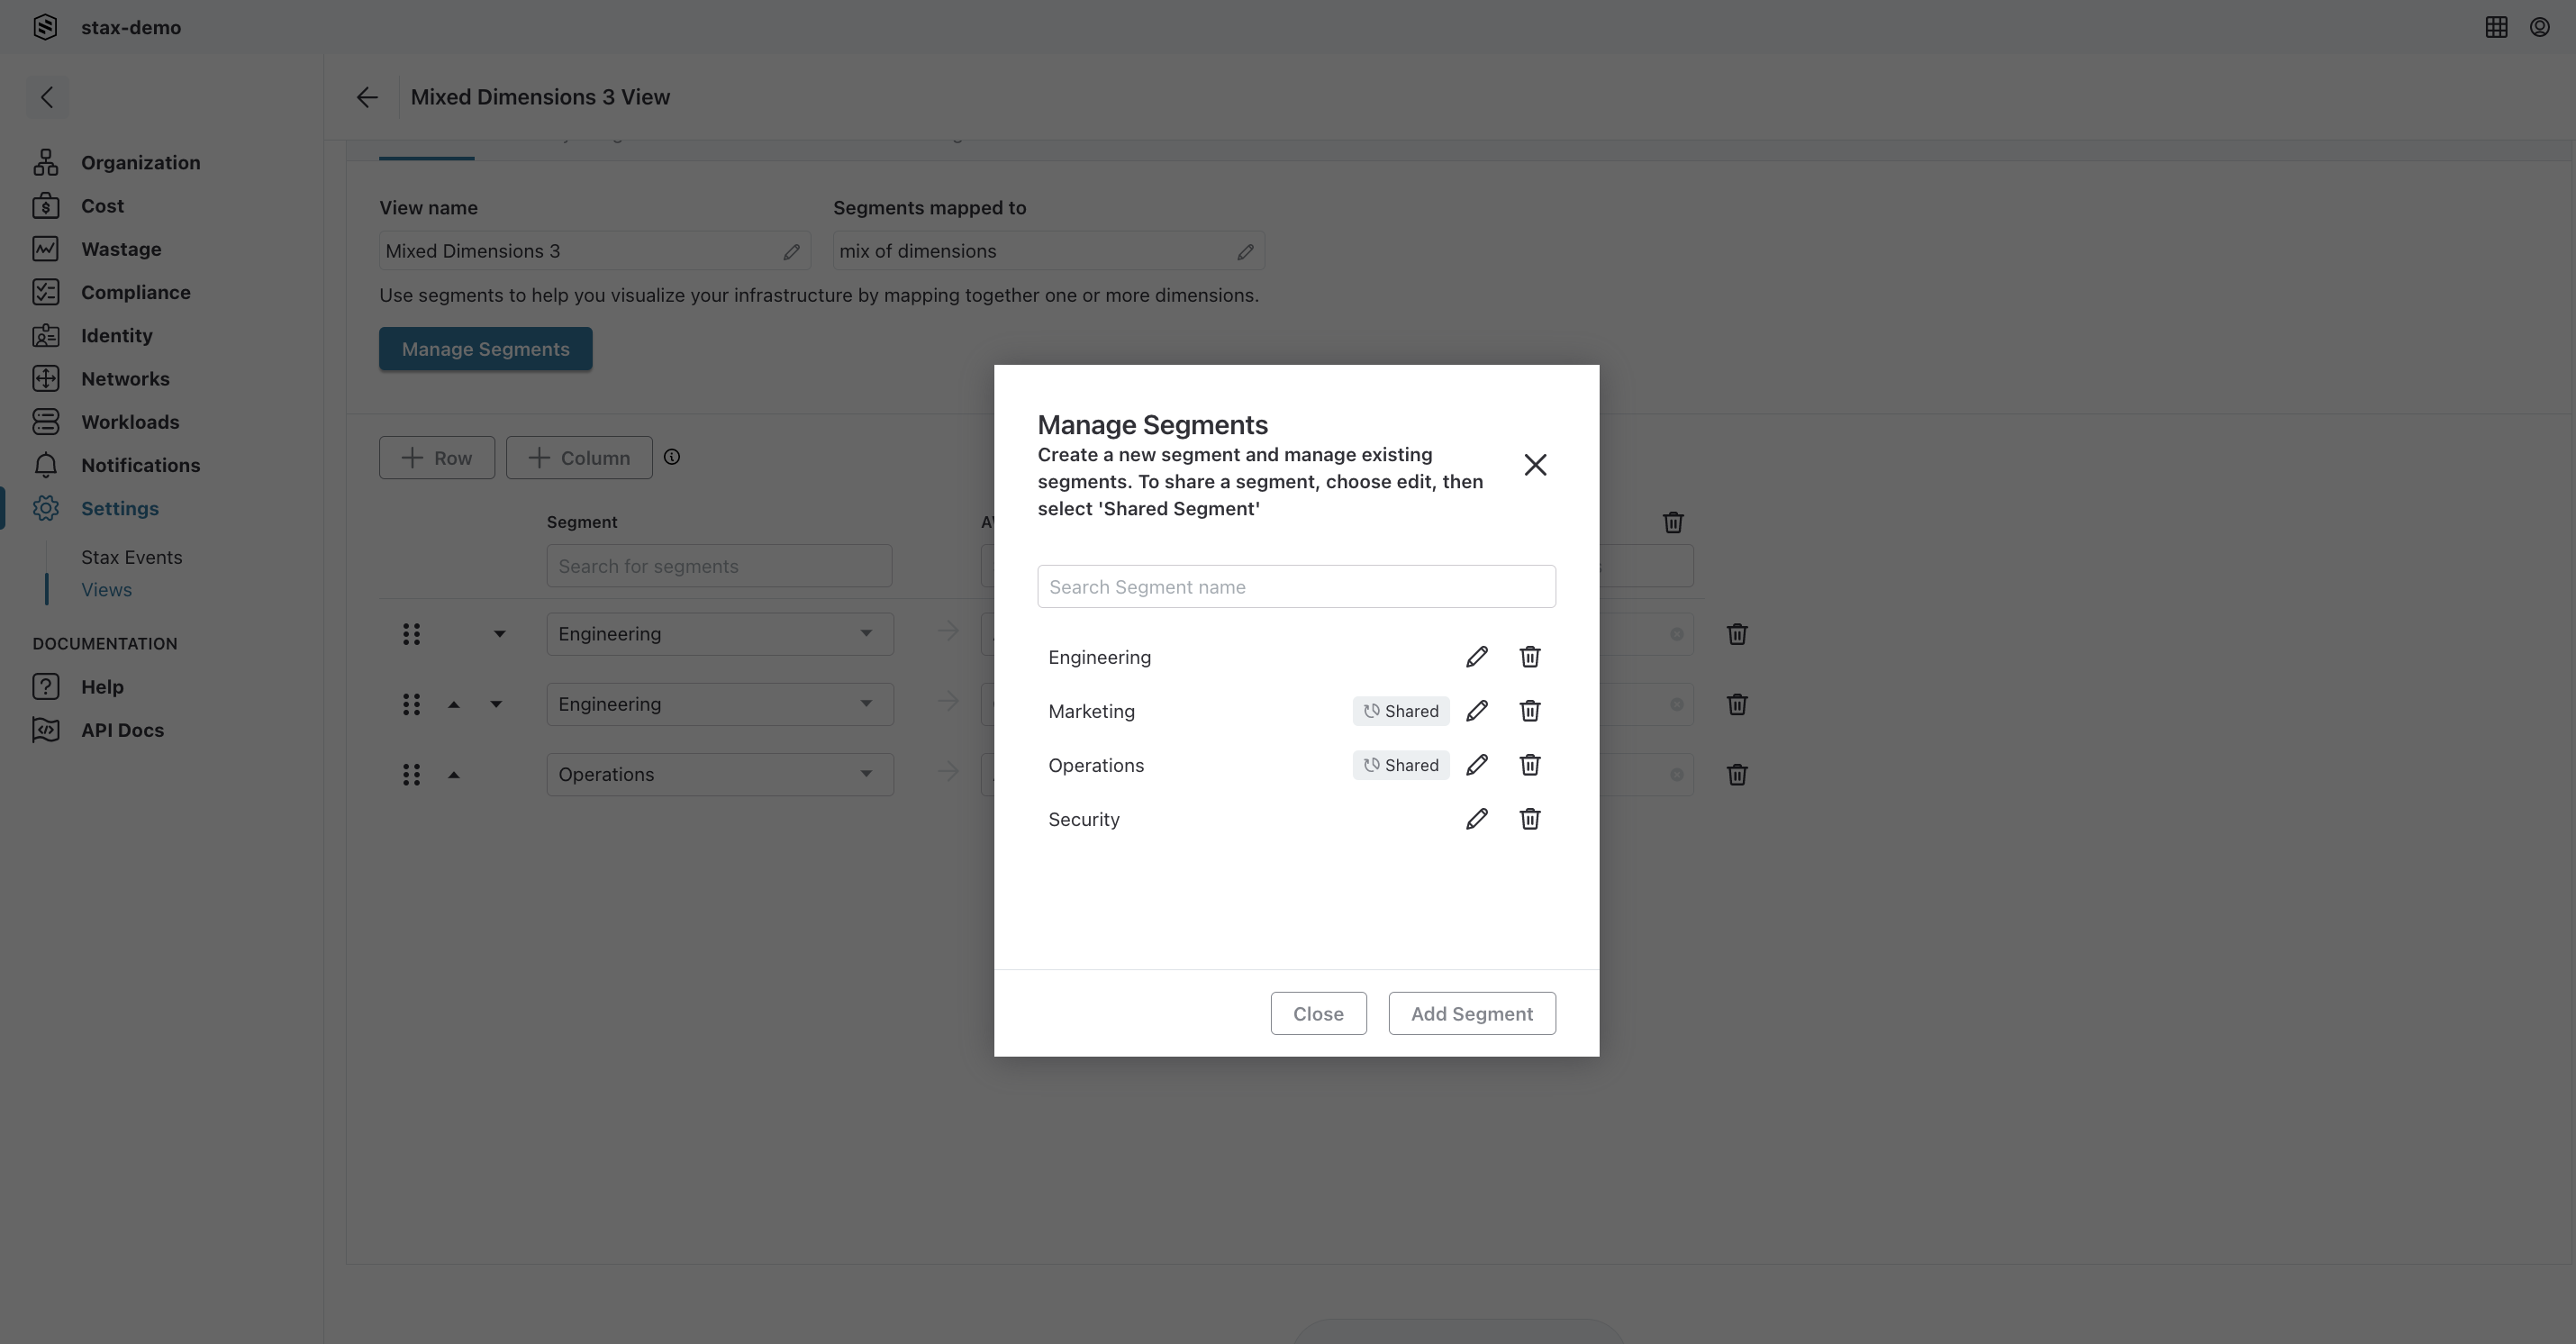Open the API Docs link
Viewport: 2576px width, 1344px height.
[98, 730]
